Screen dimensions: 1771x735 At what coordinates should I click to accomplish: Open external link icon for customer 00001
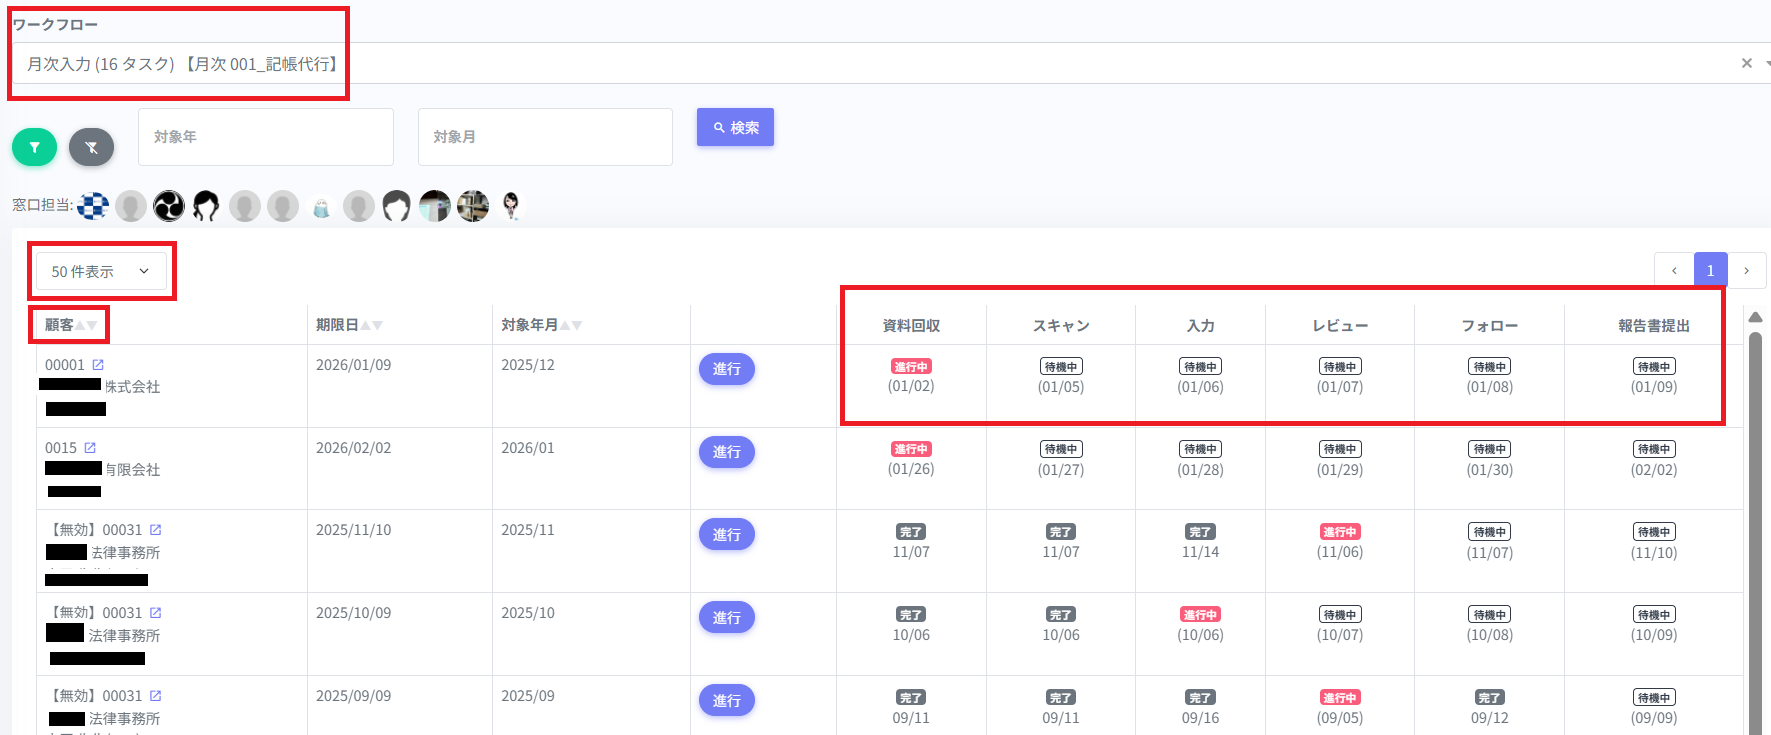point(98,365)
